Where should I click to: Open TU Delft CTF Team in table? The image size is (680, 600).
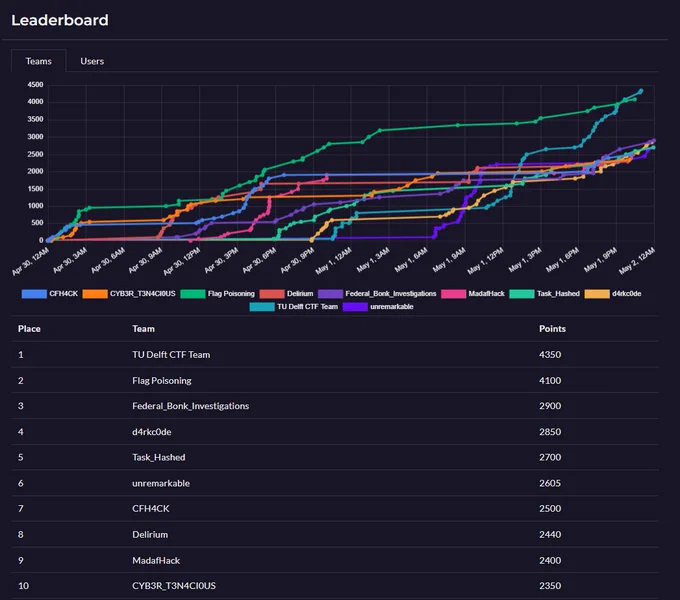click(x=171, y=355)
